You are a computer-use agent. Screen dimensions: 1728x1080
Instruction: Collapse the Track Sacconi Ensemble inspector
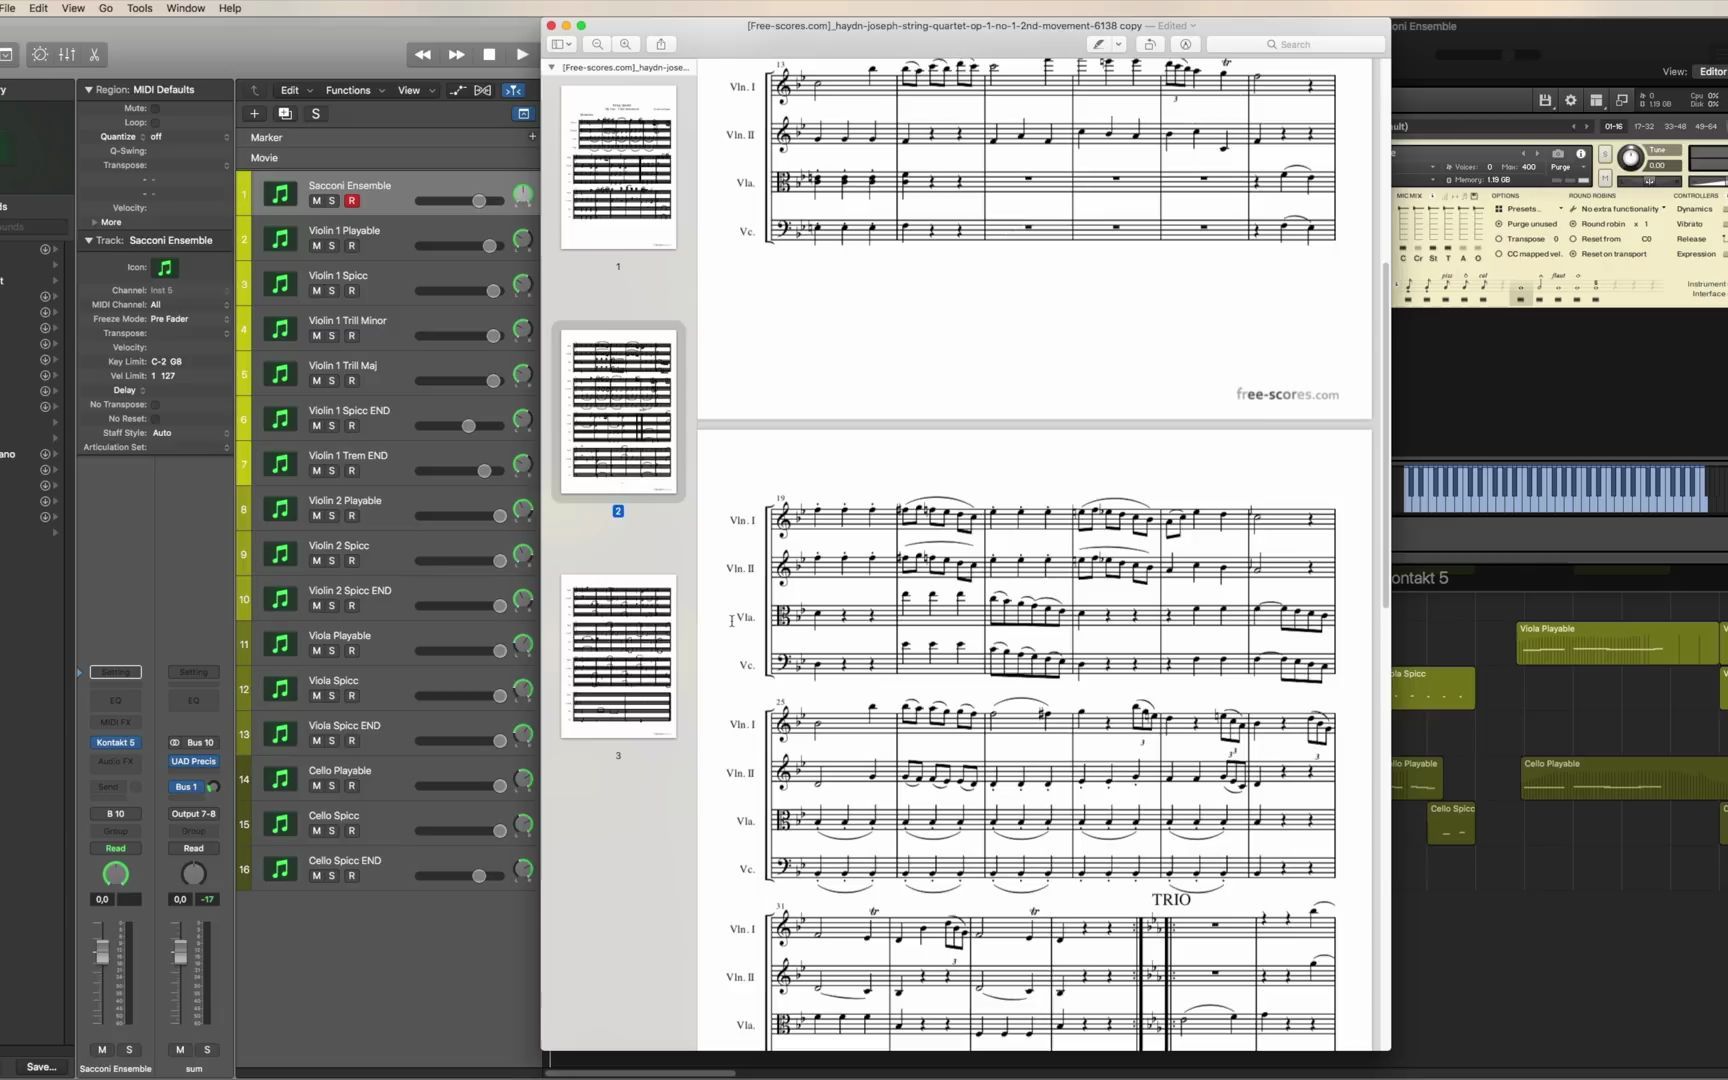click(x=88, y=241)
